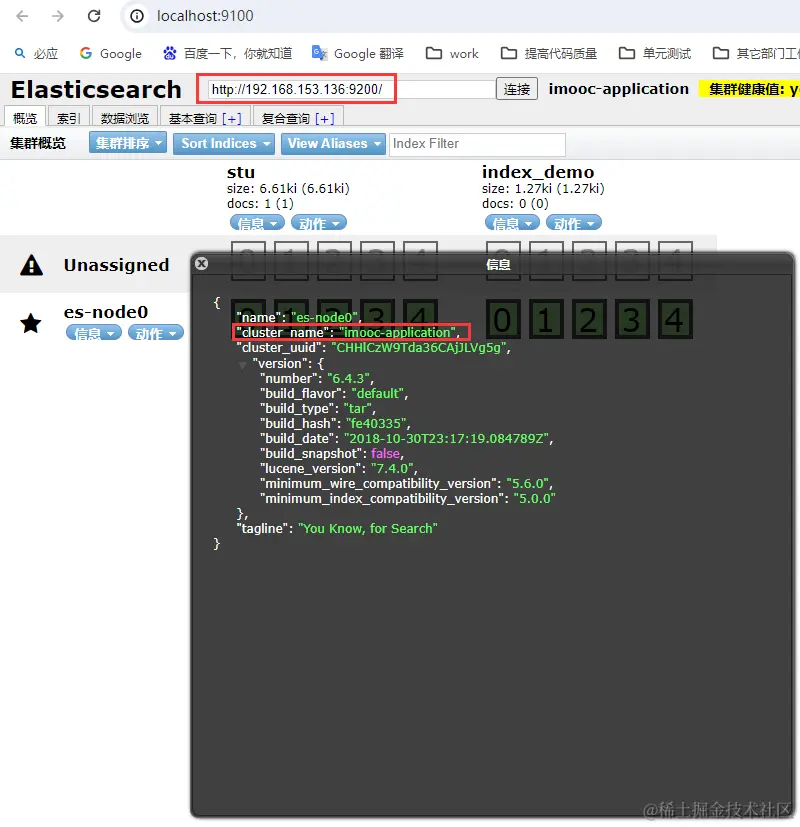Open 信息 dropdown for stu index
Screen dimensions: 800x827
[257, 223]
